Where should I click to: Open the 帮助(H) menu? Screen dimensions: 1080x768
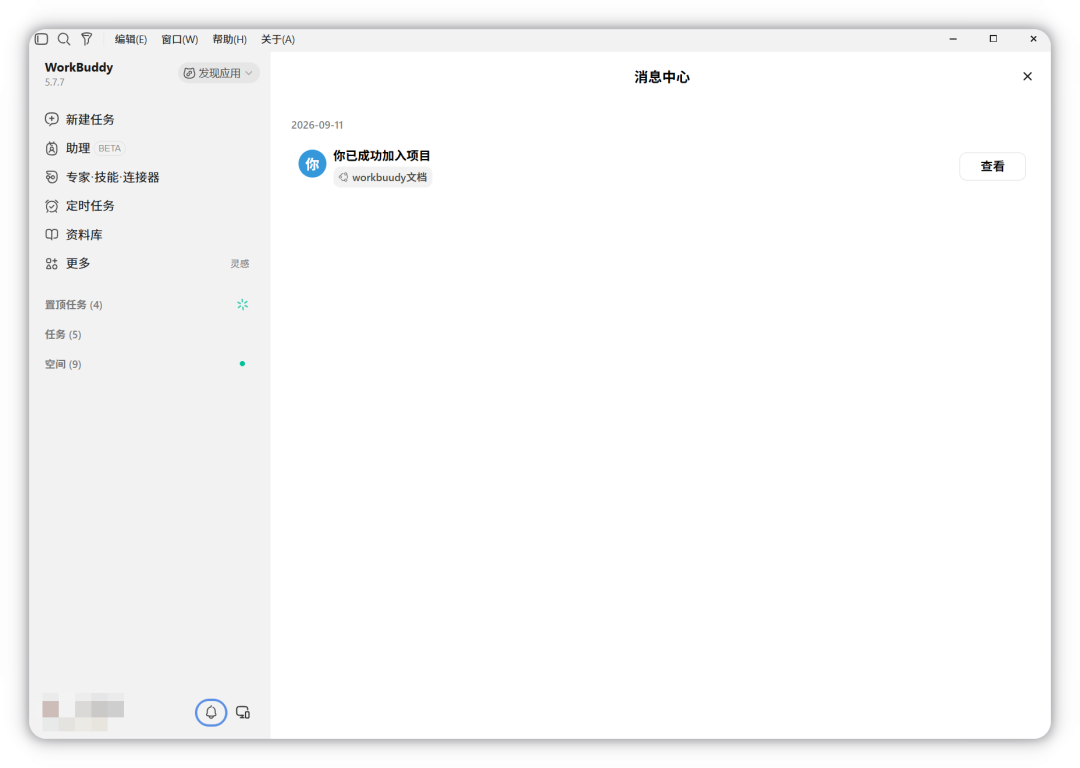click(229, 39)
